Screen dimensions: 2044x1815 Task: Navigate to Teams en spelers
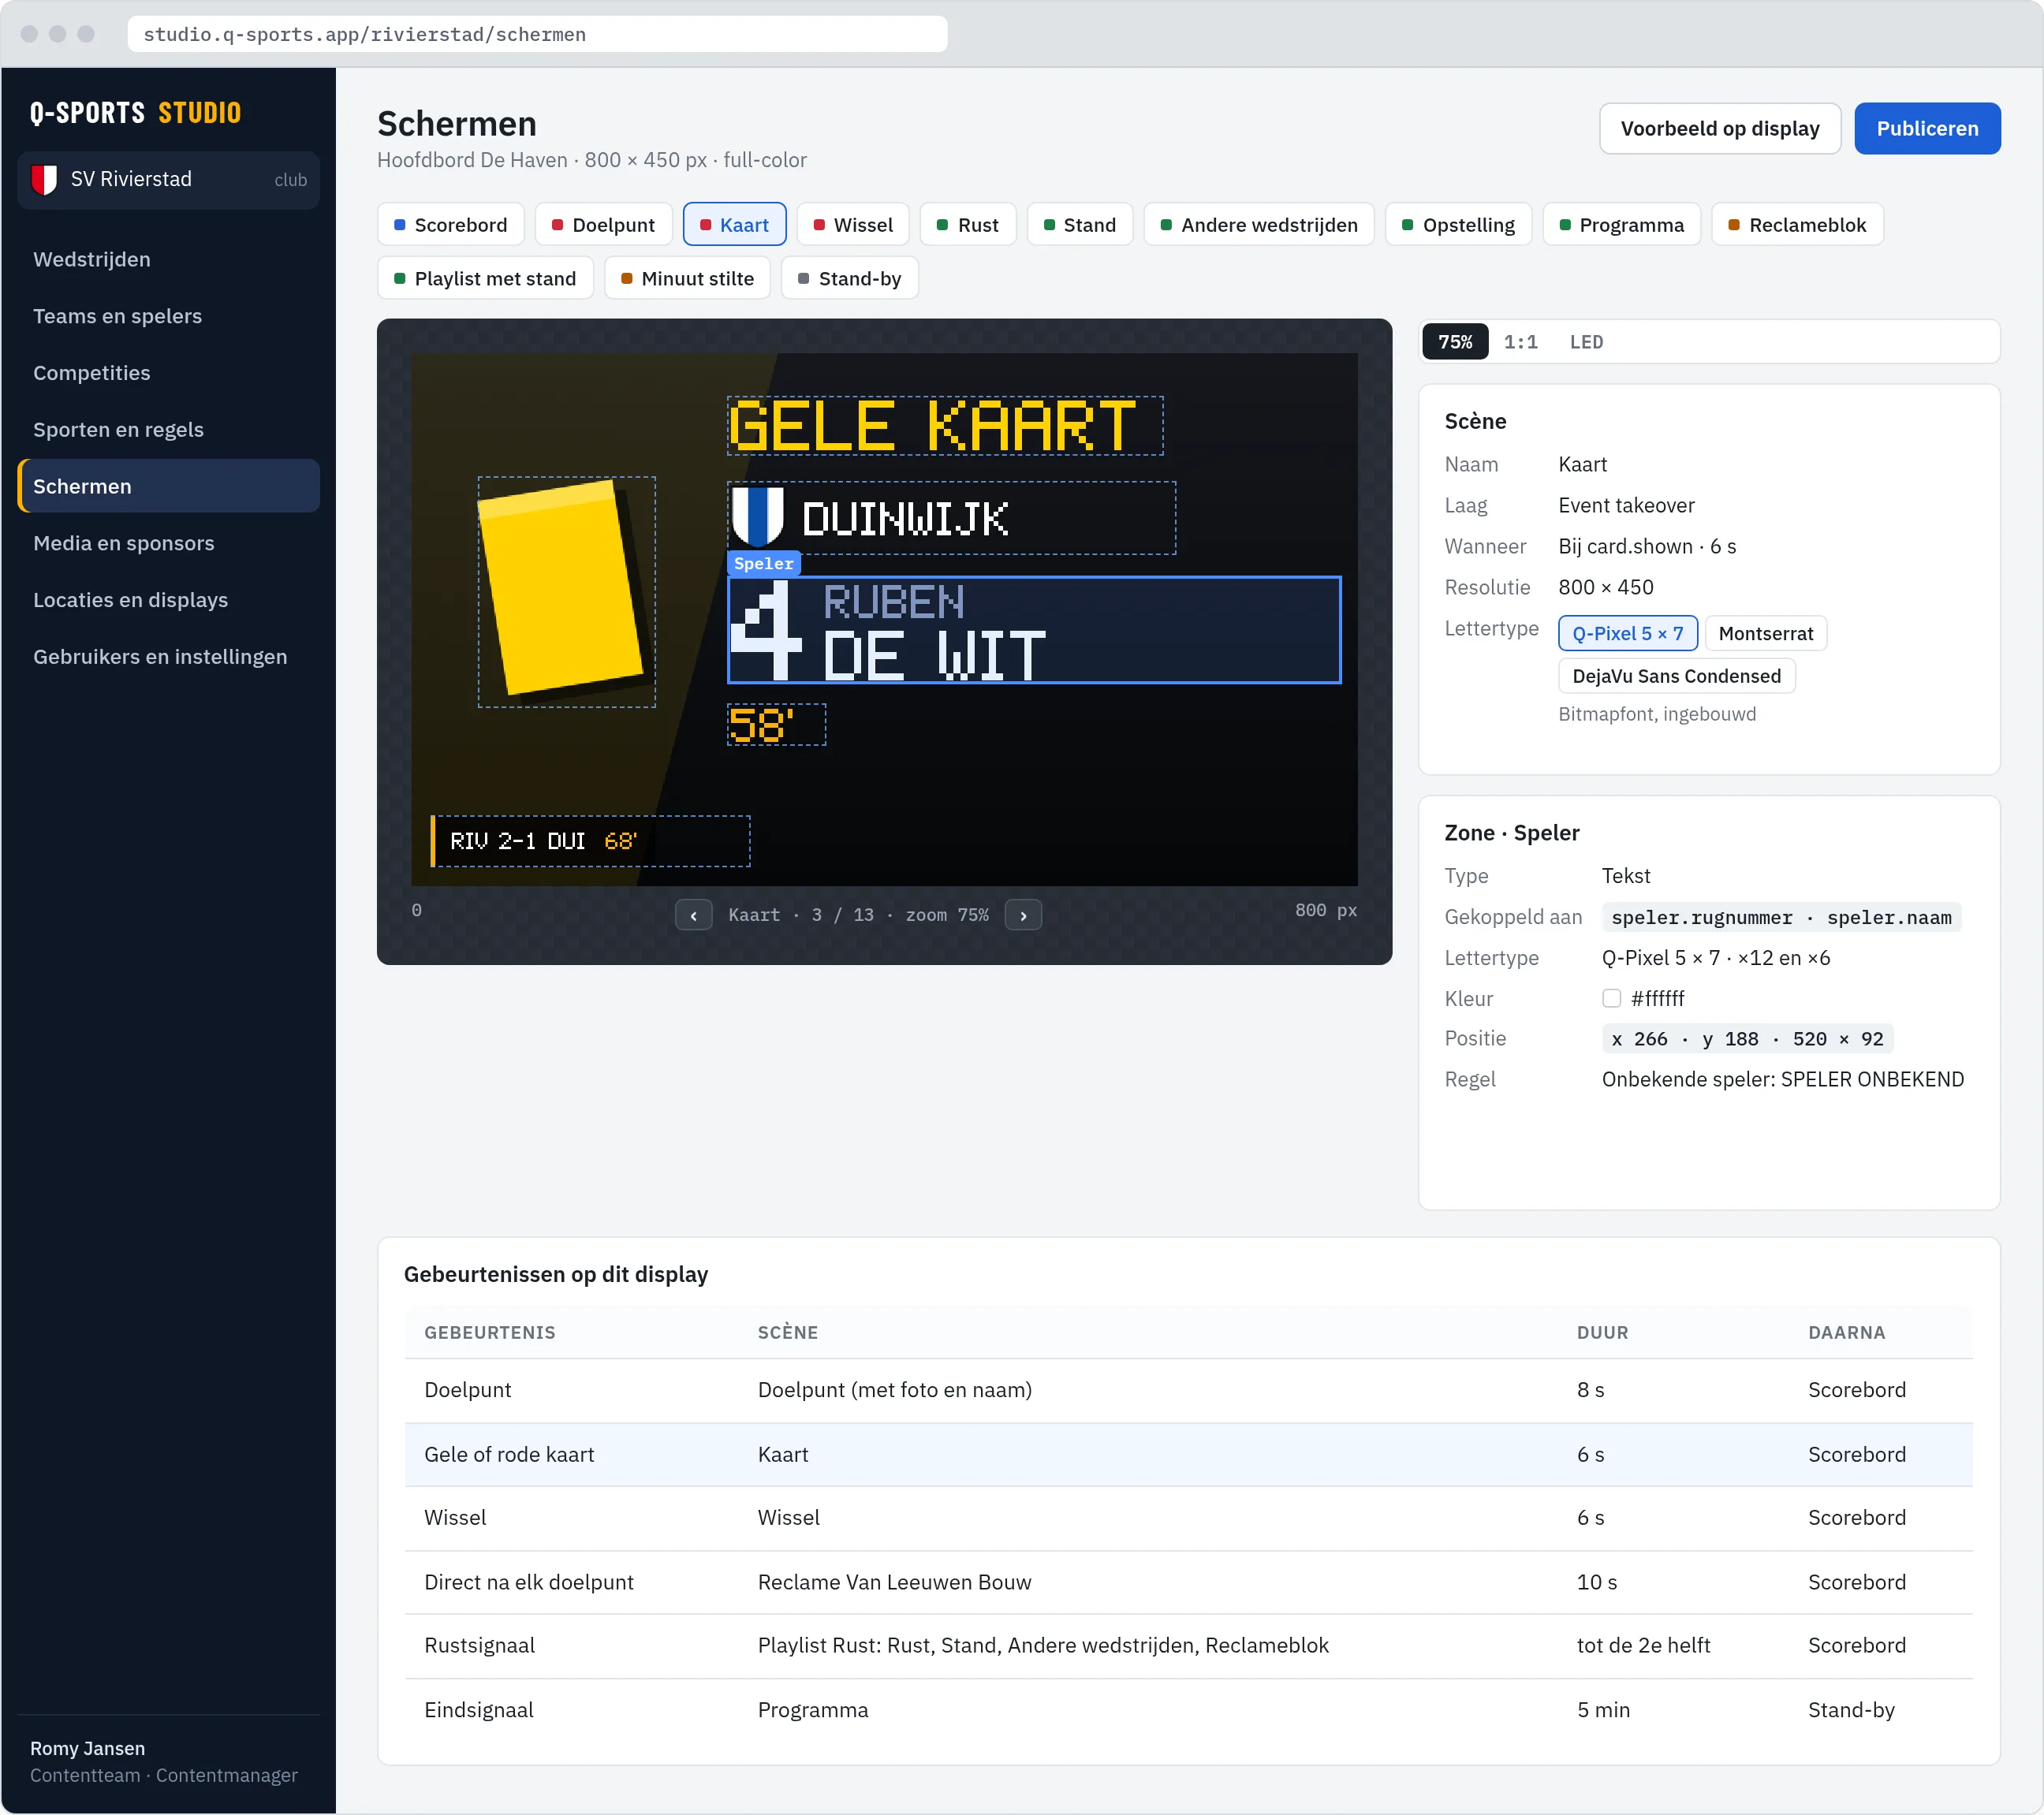[168, 316]
